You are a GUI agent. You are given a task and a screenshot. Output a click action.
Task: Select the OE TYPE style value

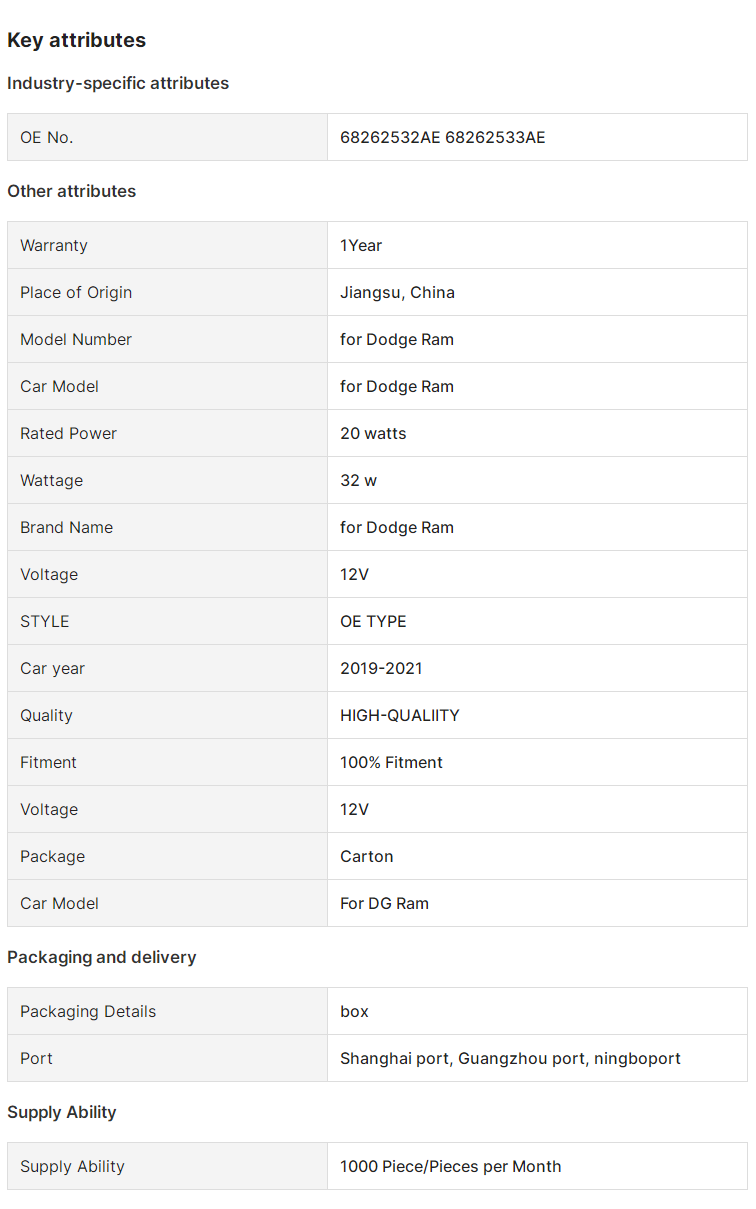(373, 621)
